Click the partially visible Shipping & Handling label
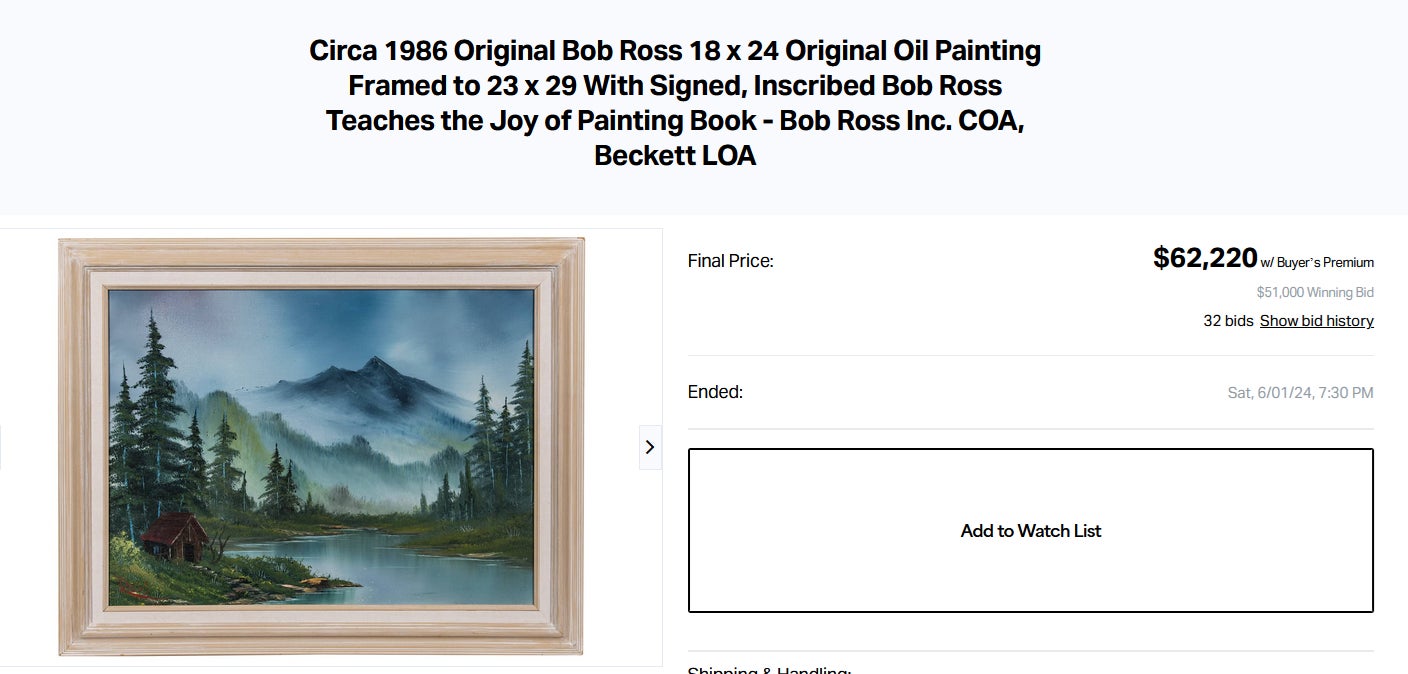The image size is (1408, 674). click(x=769, y=669)
